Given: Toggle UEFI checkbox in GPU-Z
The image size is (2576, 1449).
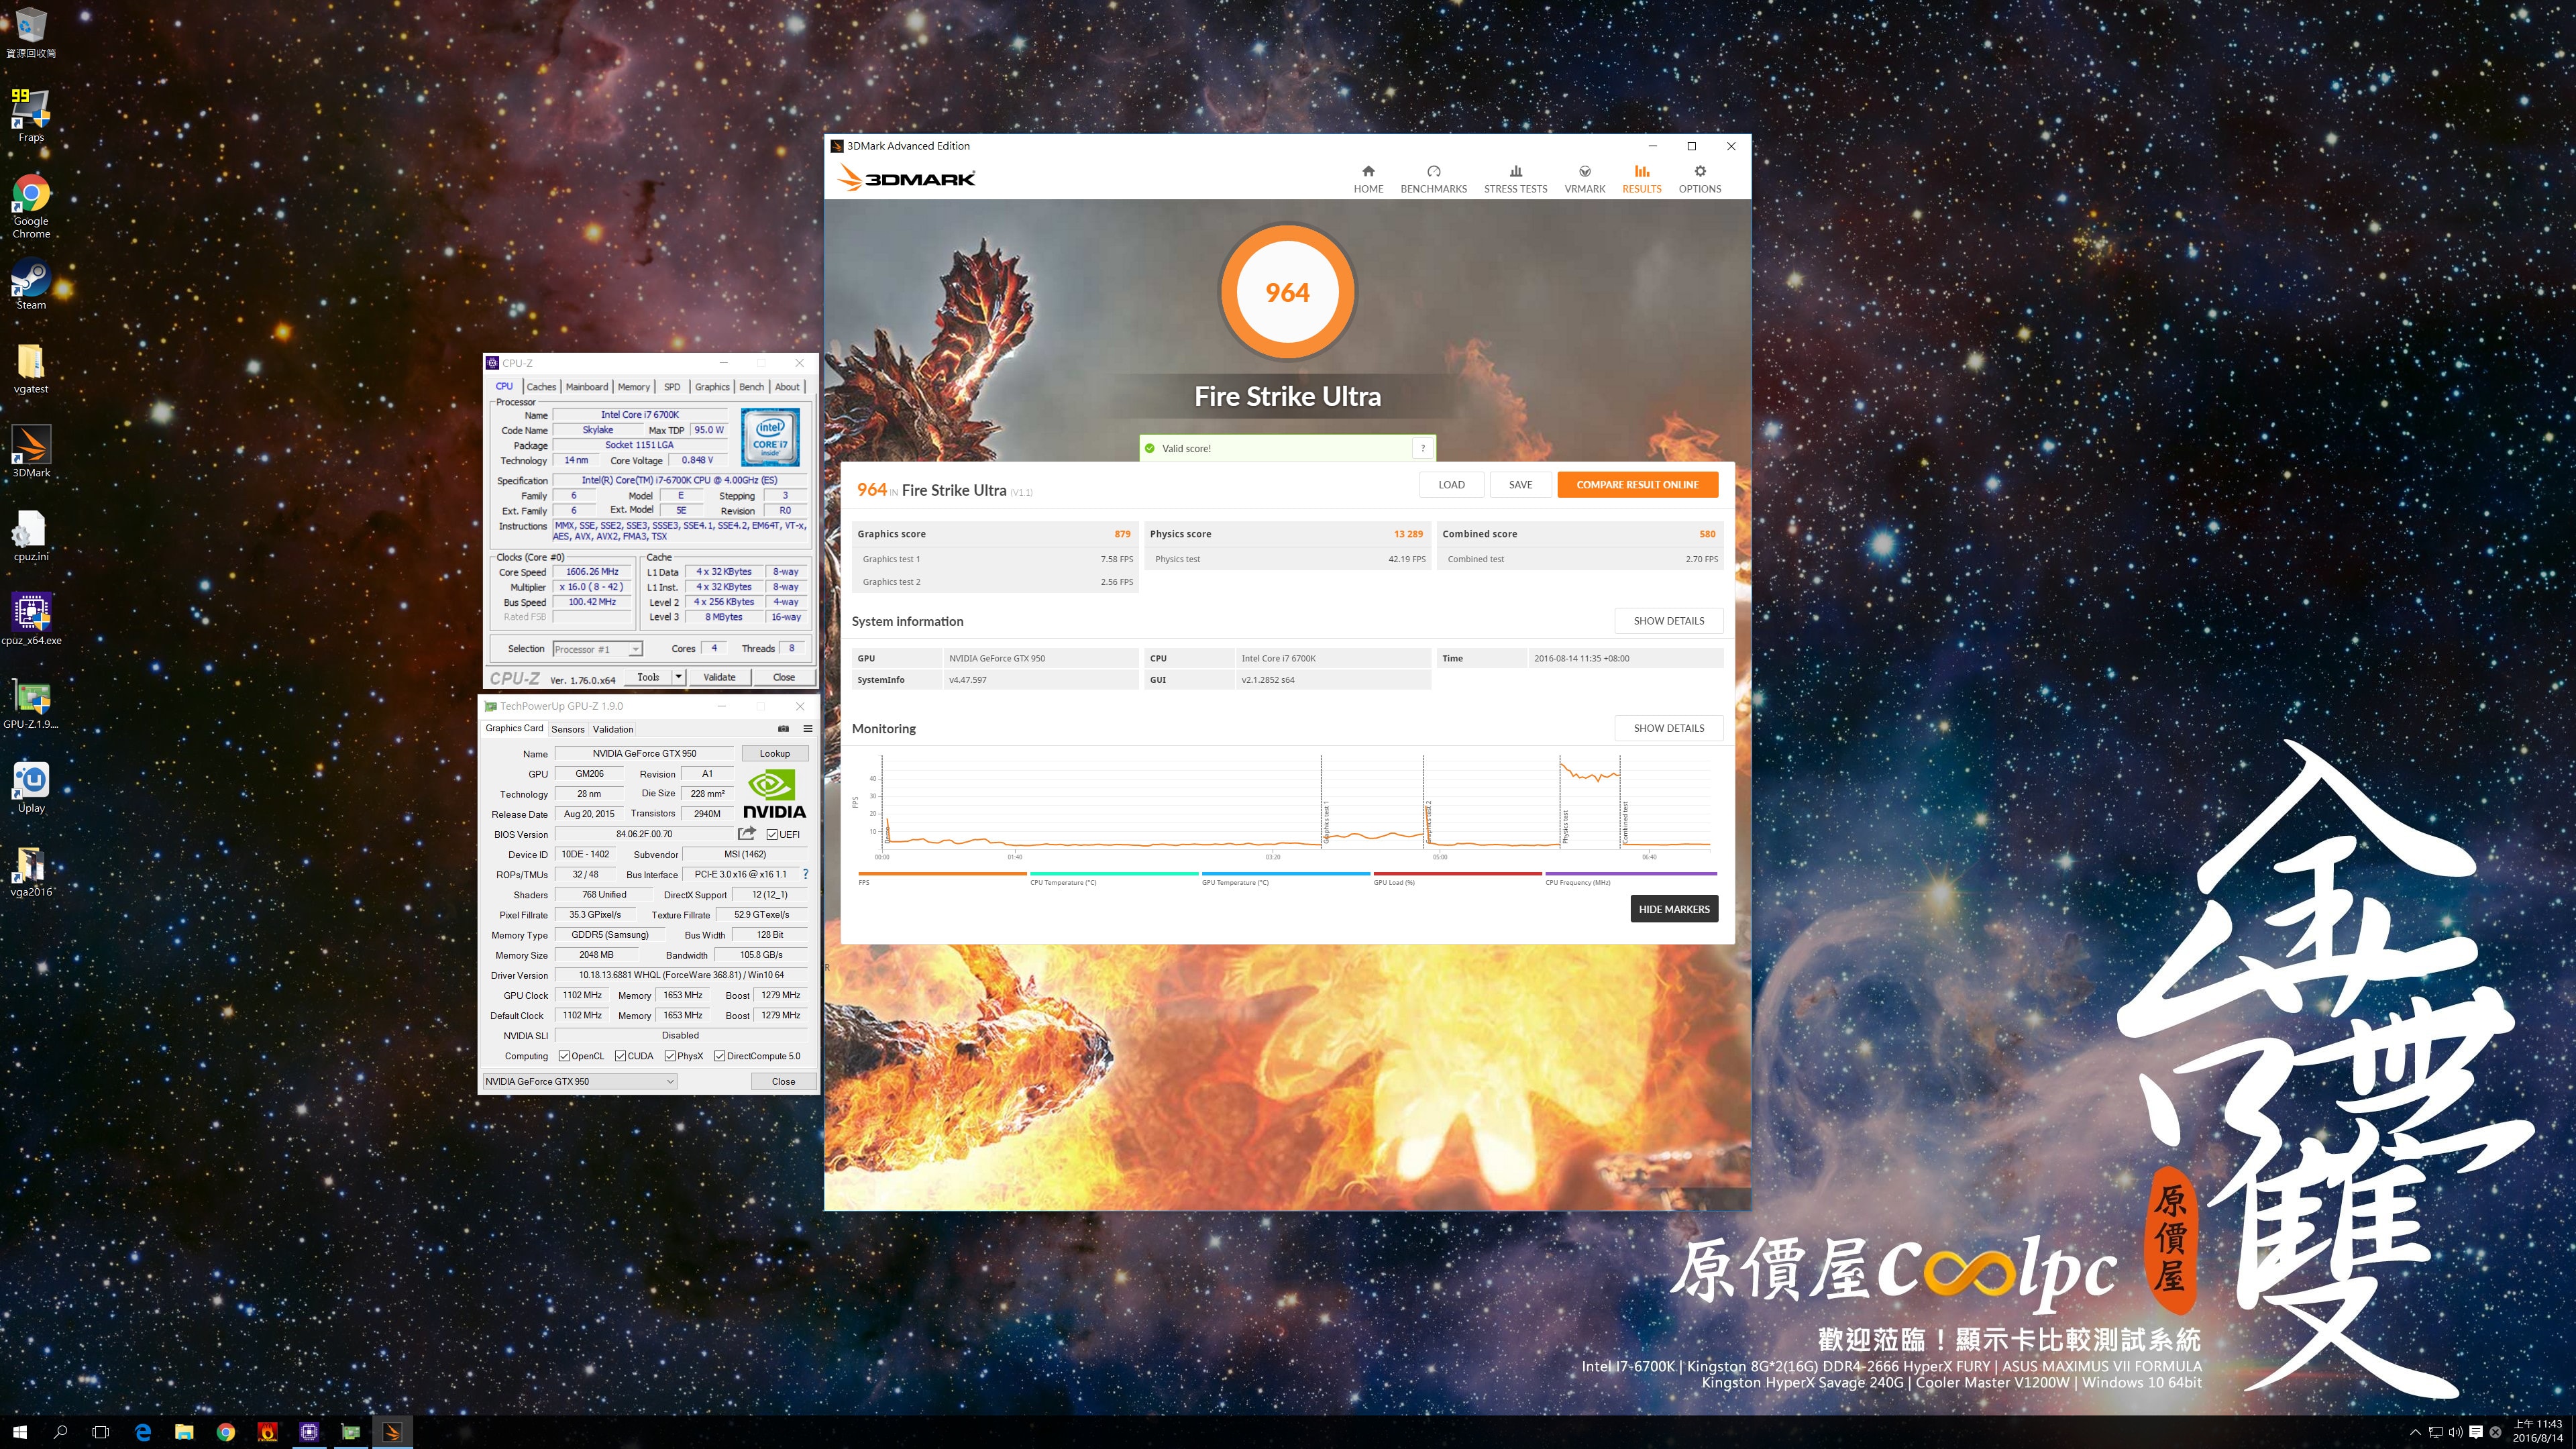Looking at the screenshot, I should click(772, 834).
